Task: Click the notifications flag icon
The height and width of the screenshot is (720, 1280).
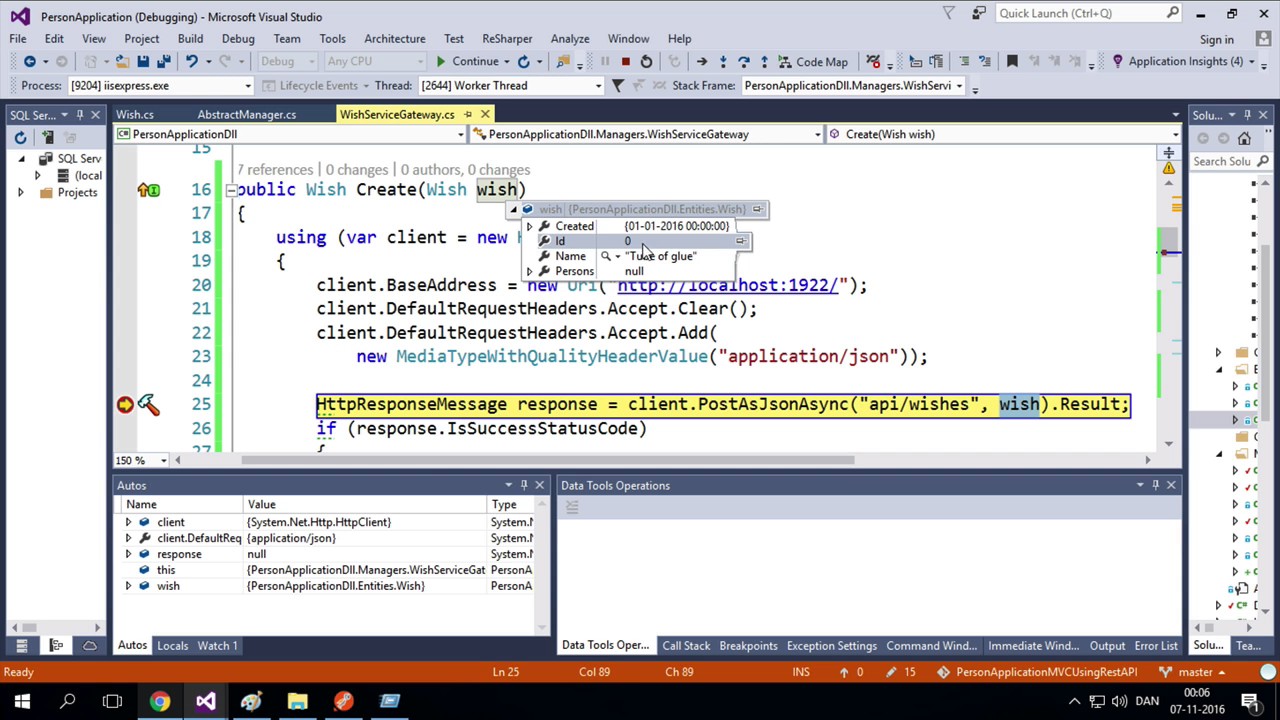Action: [x=949, y=13]
